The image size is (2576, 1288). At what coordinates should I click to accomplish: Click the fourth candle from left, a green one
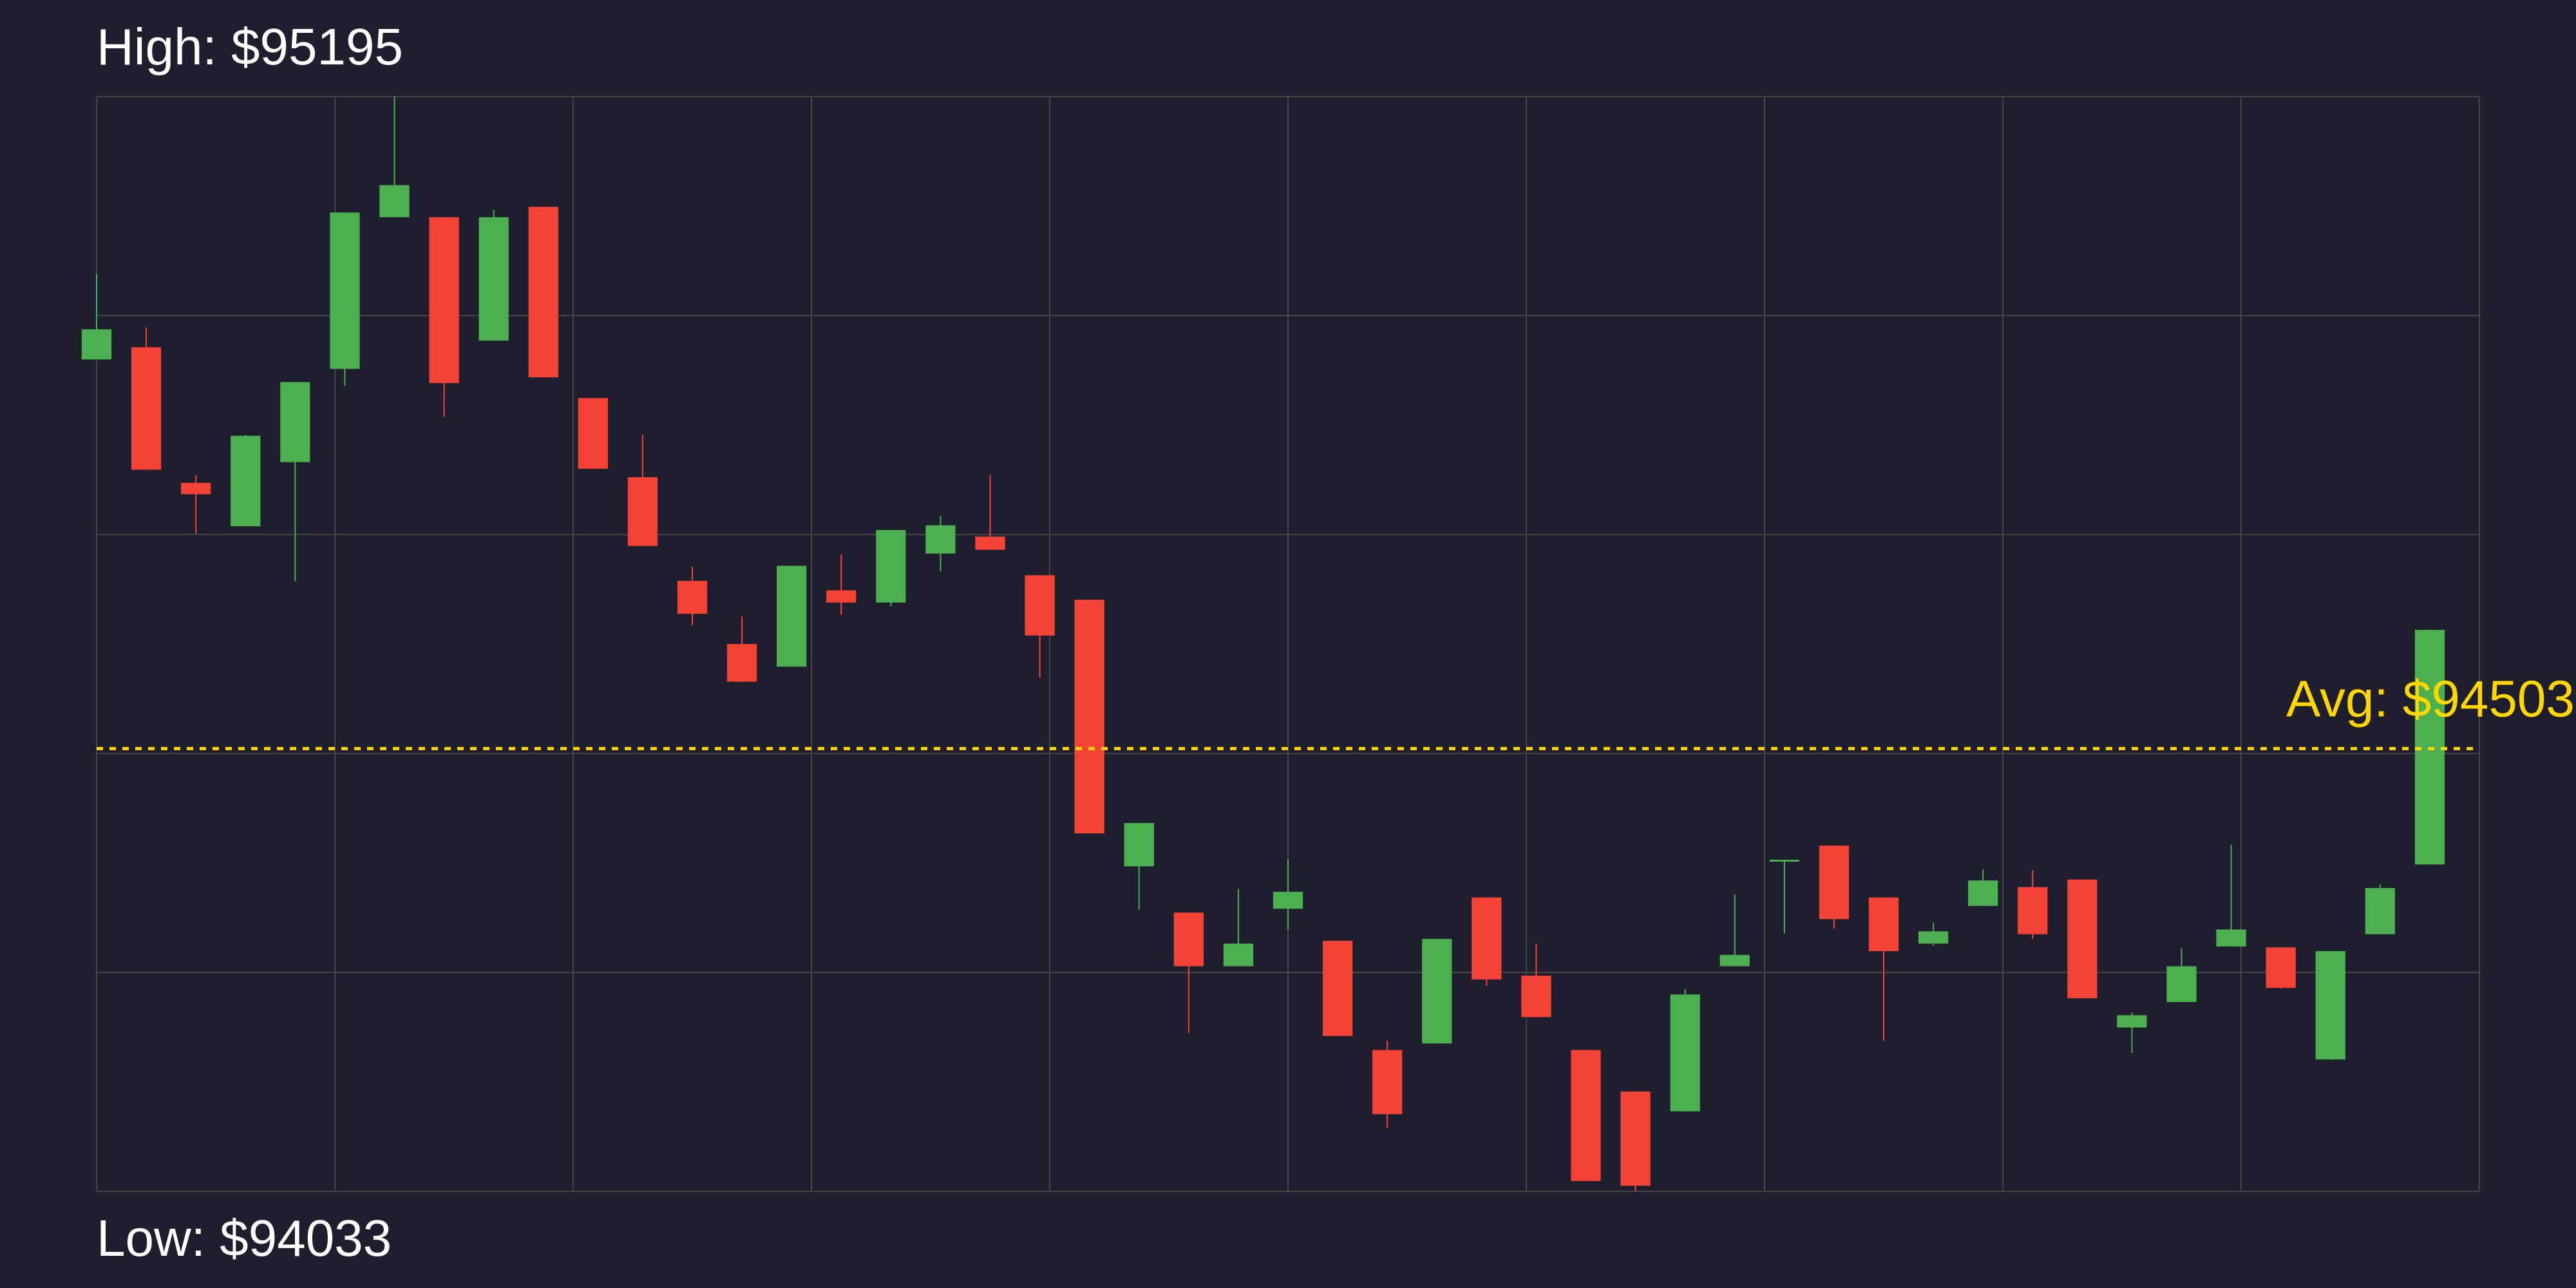tap(245, 481)
